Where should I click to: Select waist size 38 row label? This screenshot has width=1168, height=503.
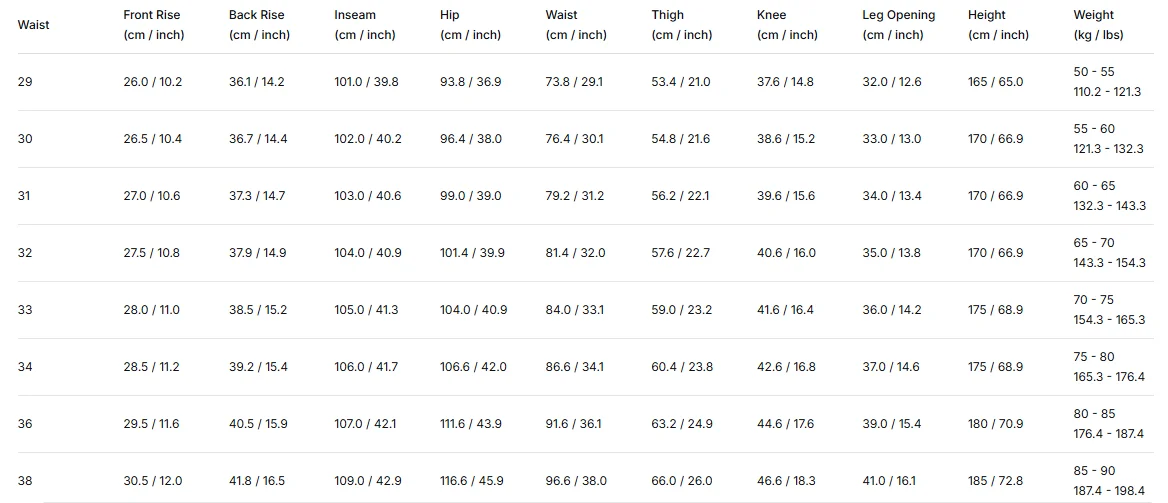click(x=25, y=481)
